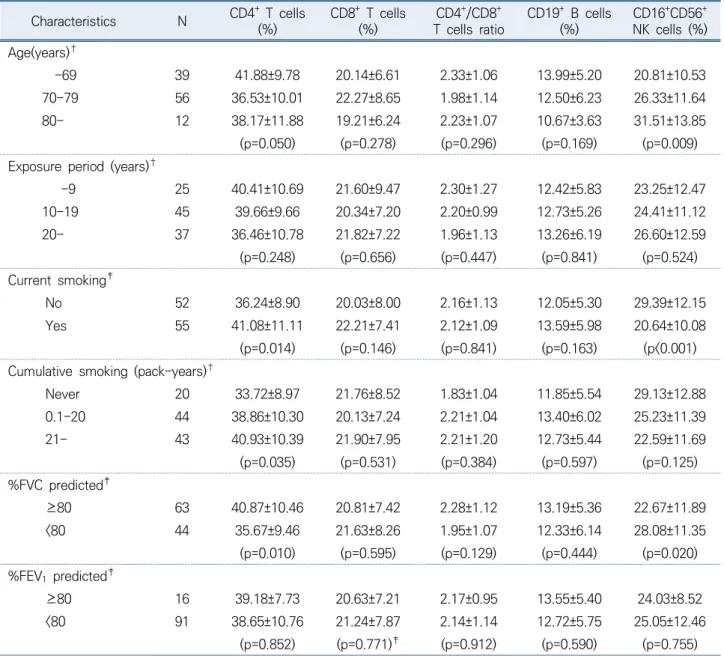Select Cumulative smoking (pack-years) label
This screenshot has width=724, height=656.
click(110, 371)
